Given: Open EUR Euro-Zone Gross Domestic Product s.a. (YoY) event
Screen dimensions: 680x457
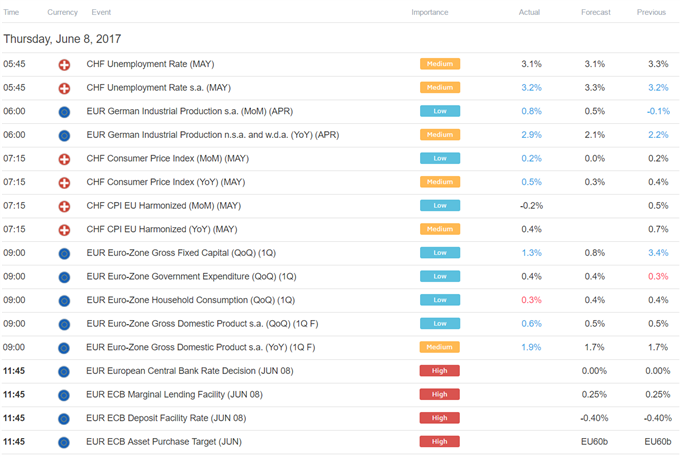Looking at the screenshot, I should (x=200, y=347).
